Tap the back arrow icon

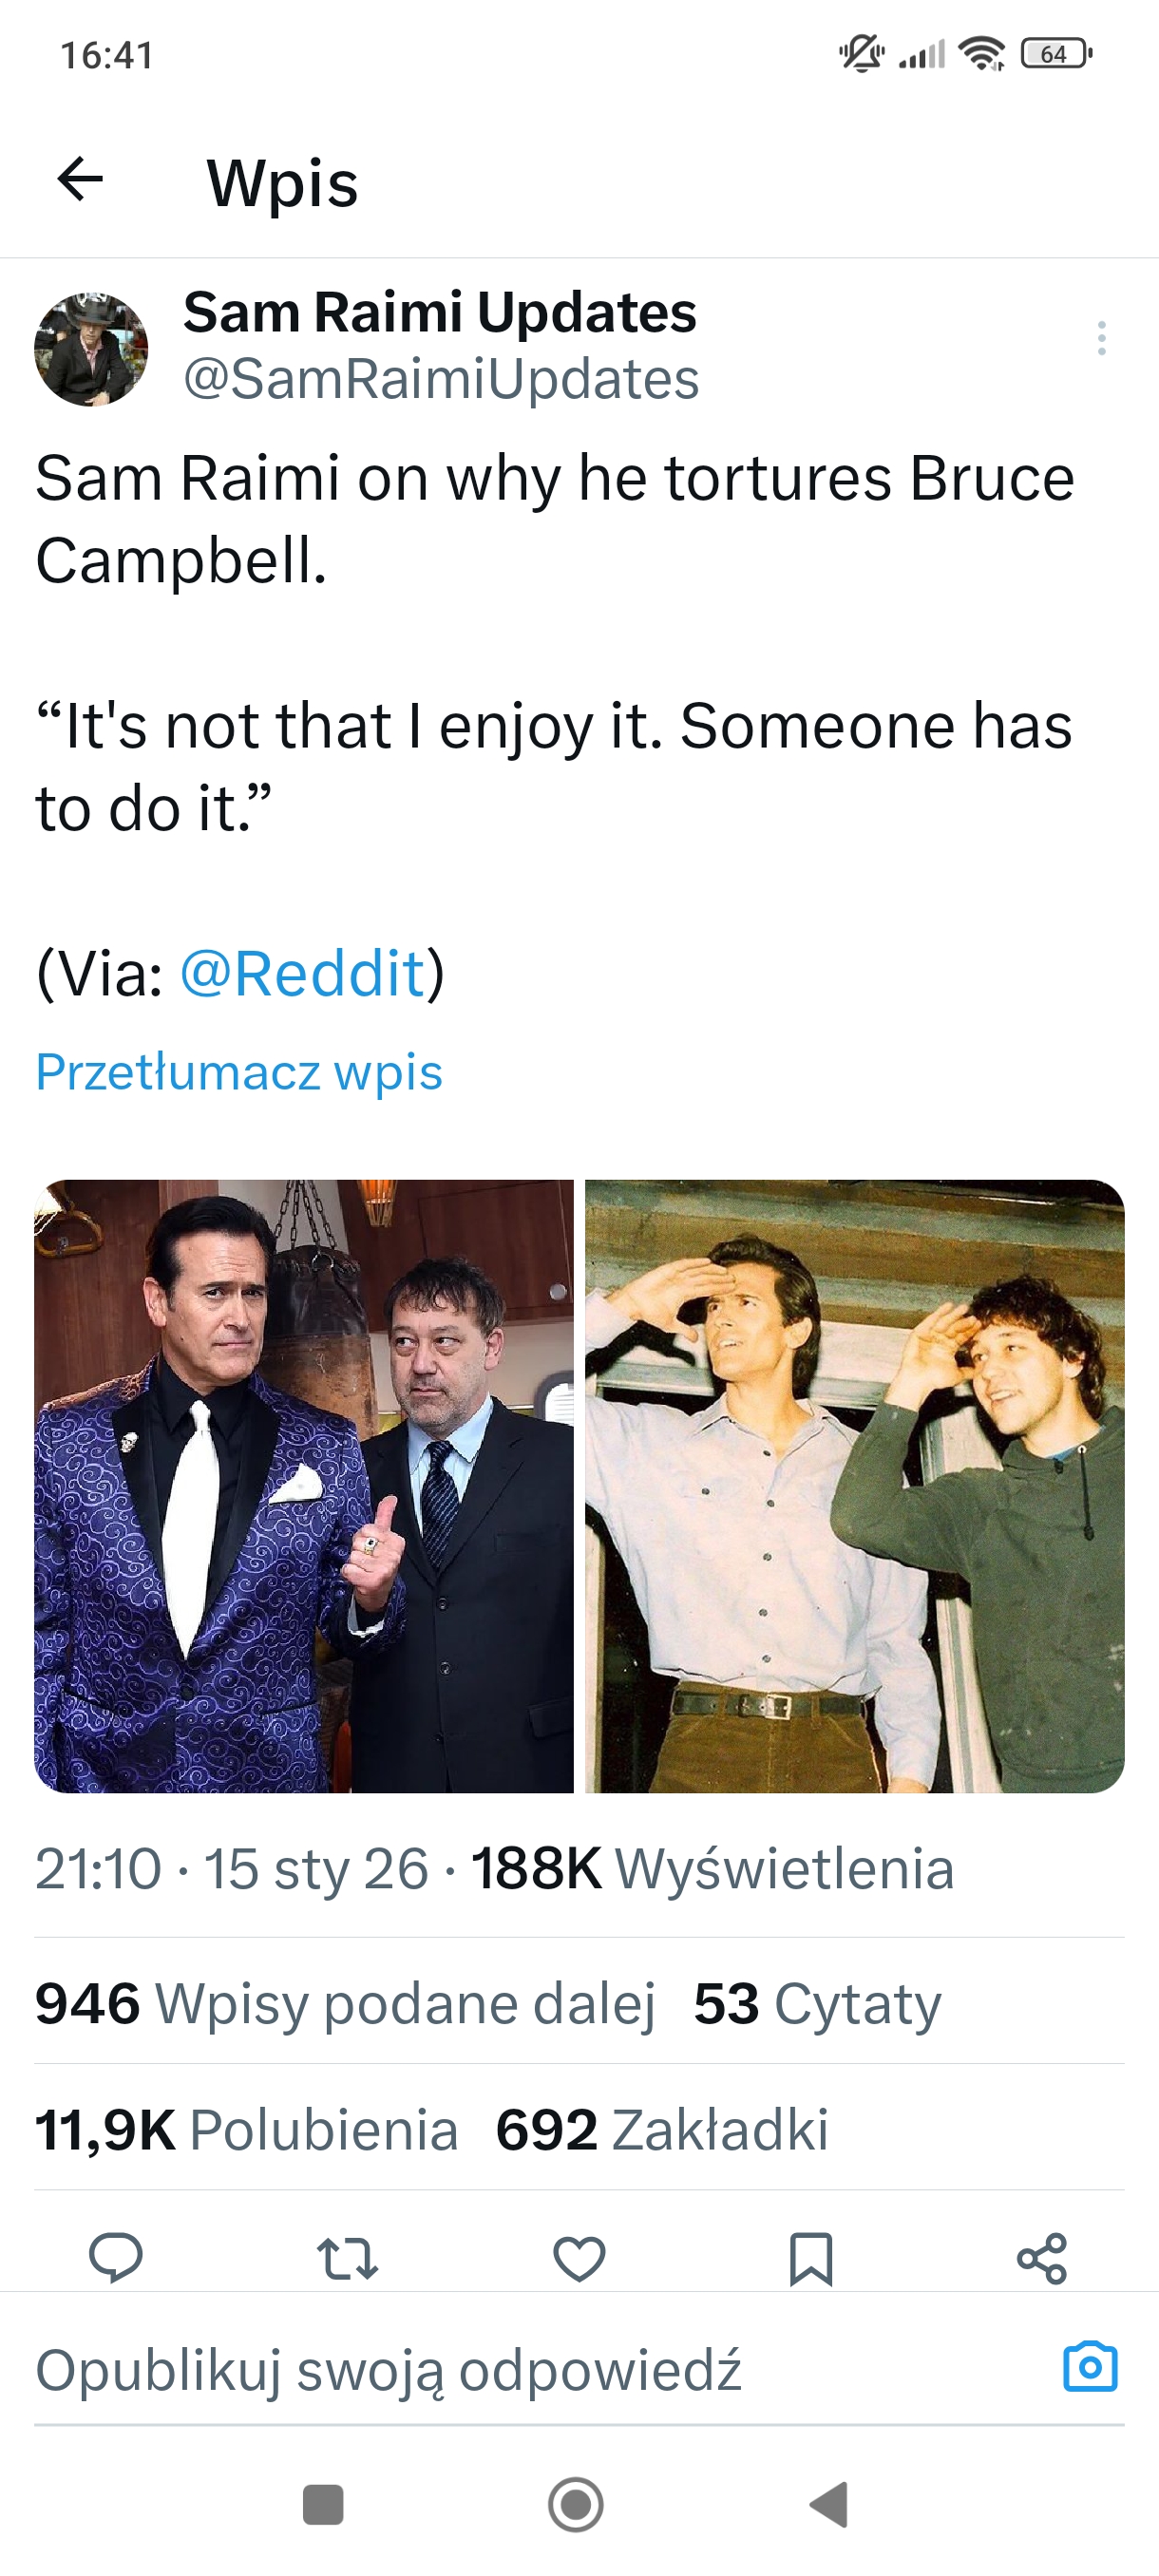[x=80, y=180]
